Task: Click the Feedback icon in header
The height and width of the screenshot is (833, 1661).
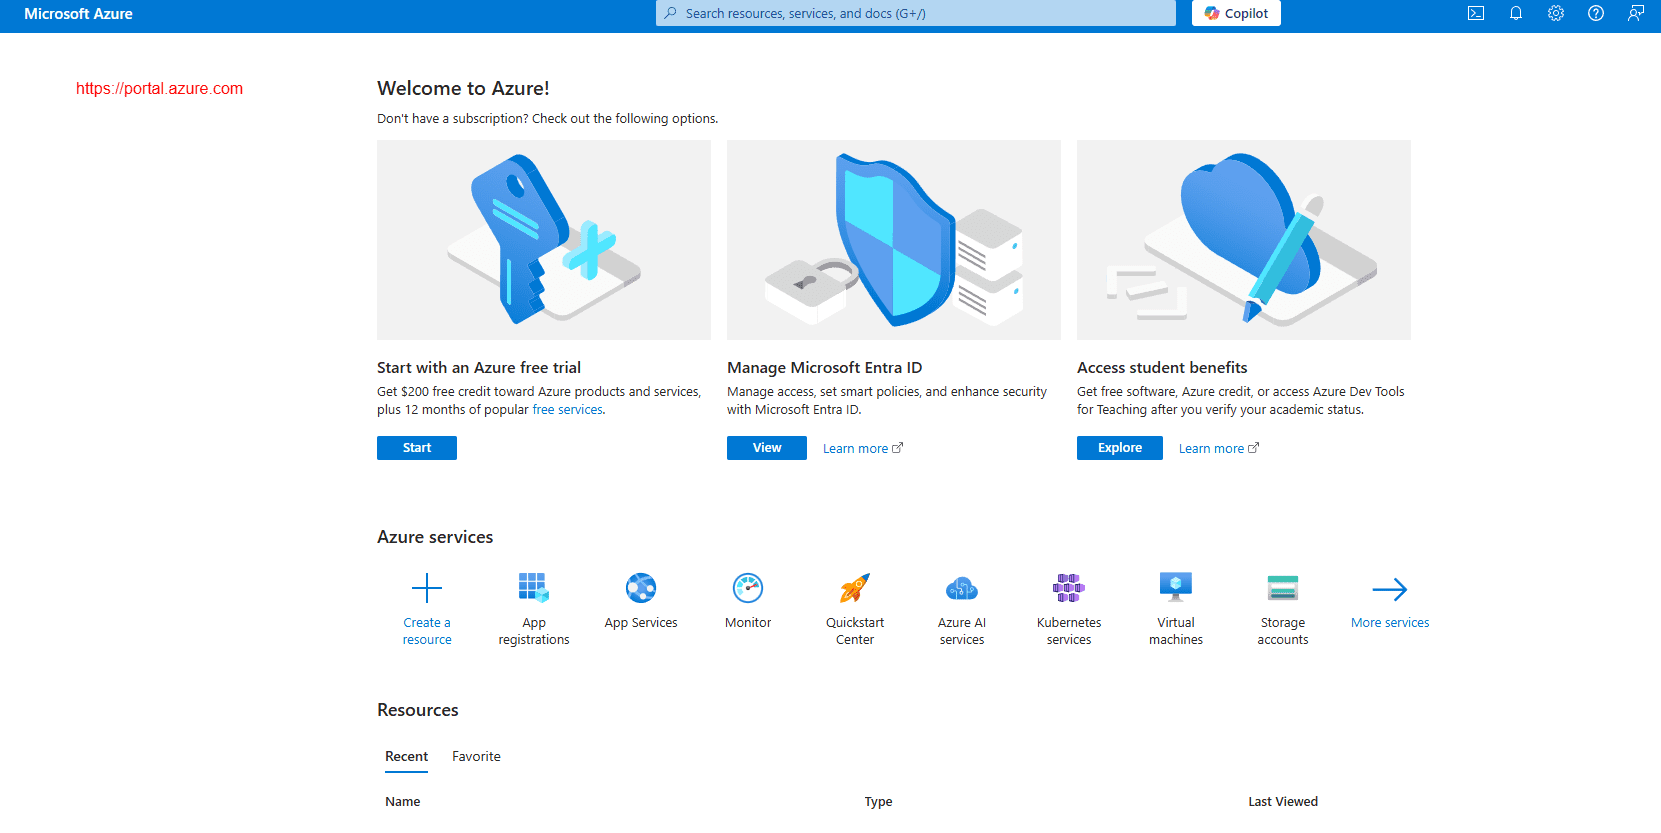Action: [1635, 13]
